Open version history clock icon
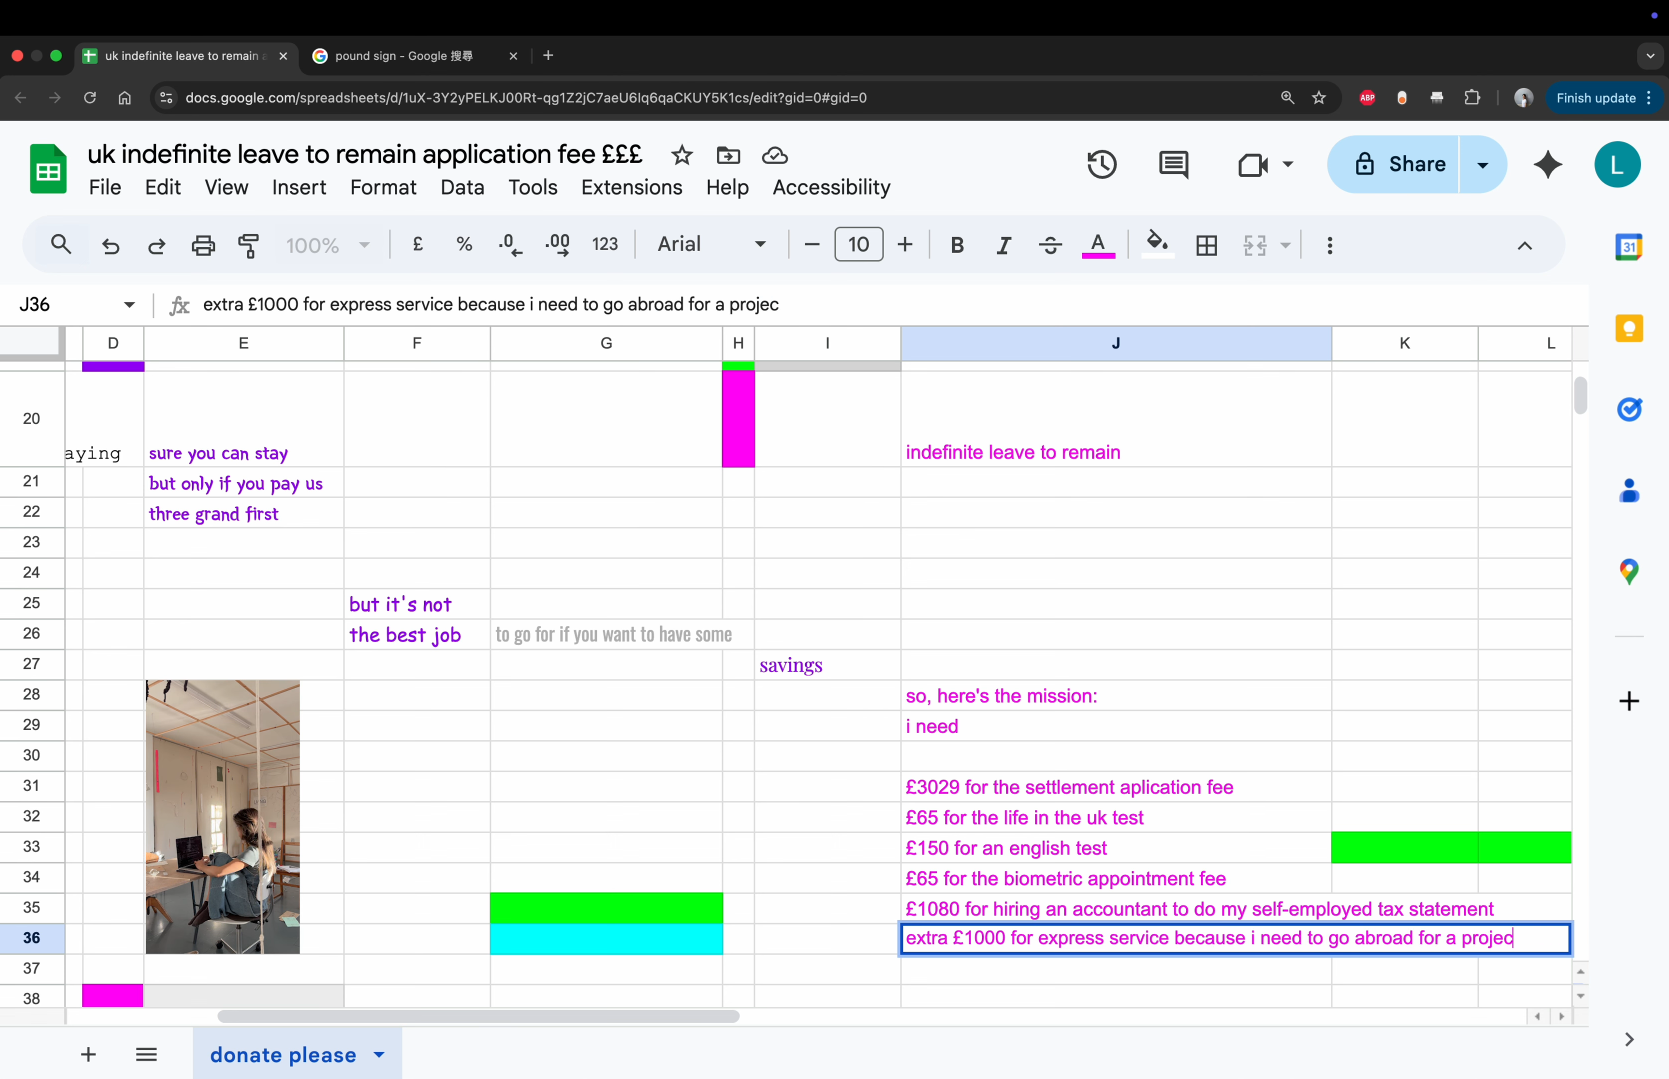This screenshot has width=1669, height=1079. click(x=1101, y=165)
